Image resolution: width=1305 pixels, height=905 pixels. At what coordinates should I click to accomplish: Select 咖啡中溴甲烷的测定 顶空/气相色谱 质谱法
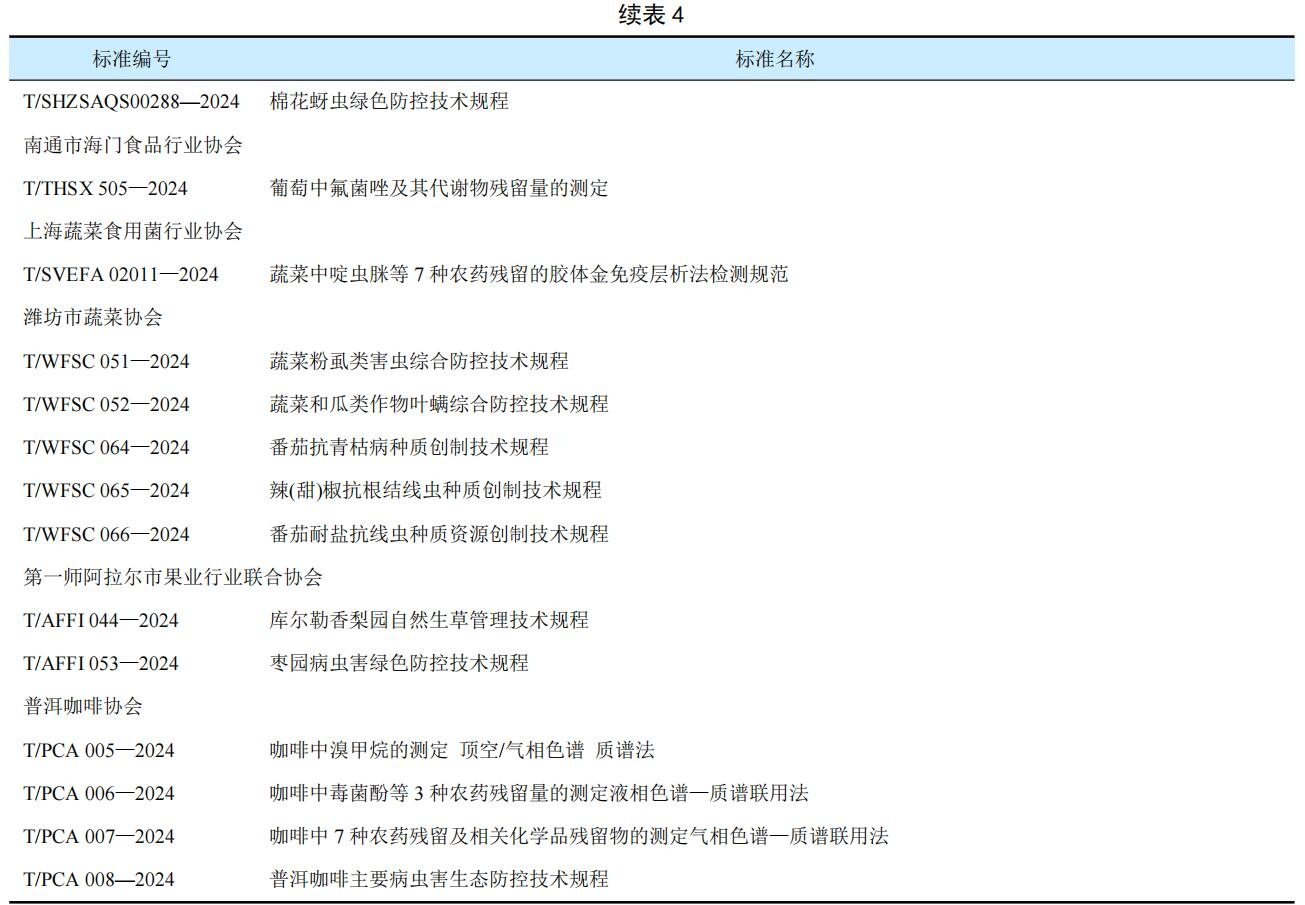tap(462, 750)
